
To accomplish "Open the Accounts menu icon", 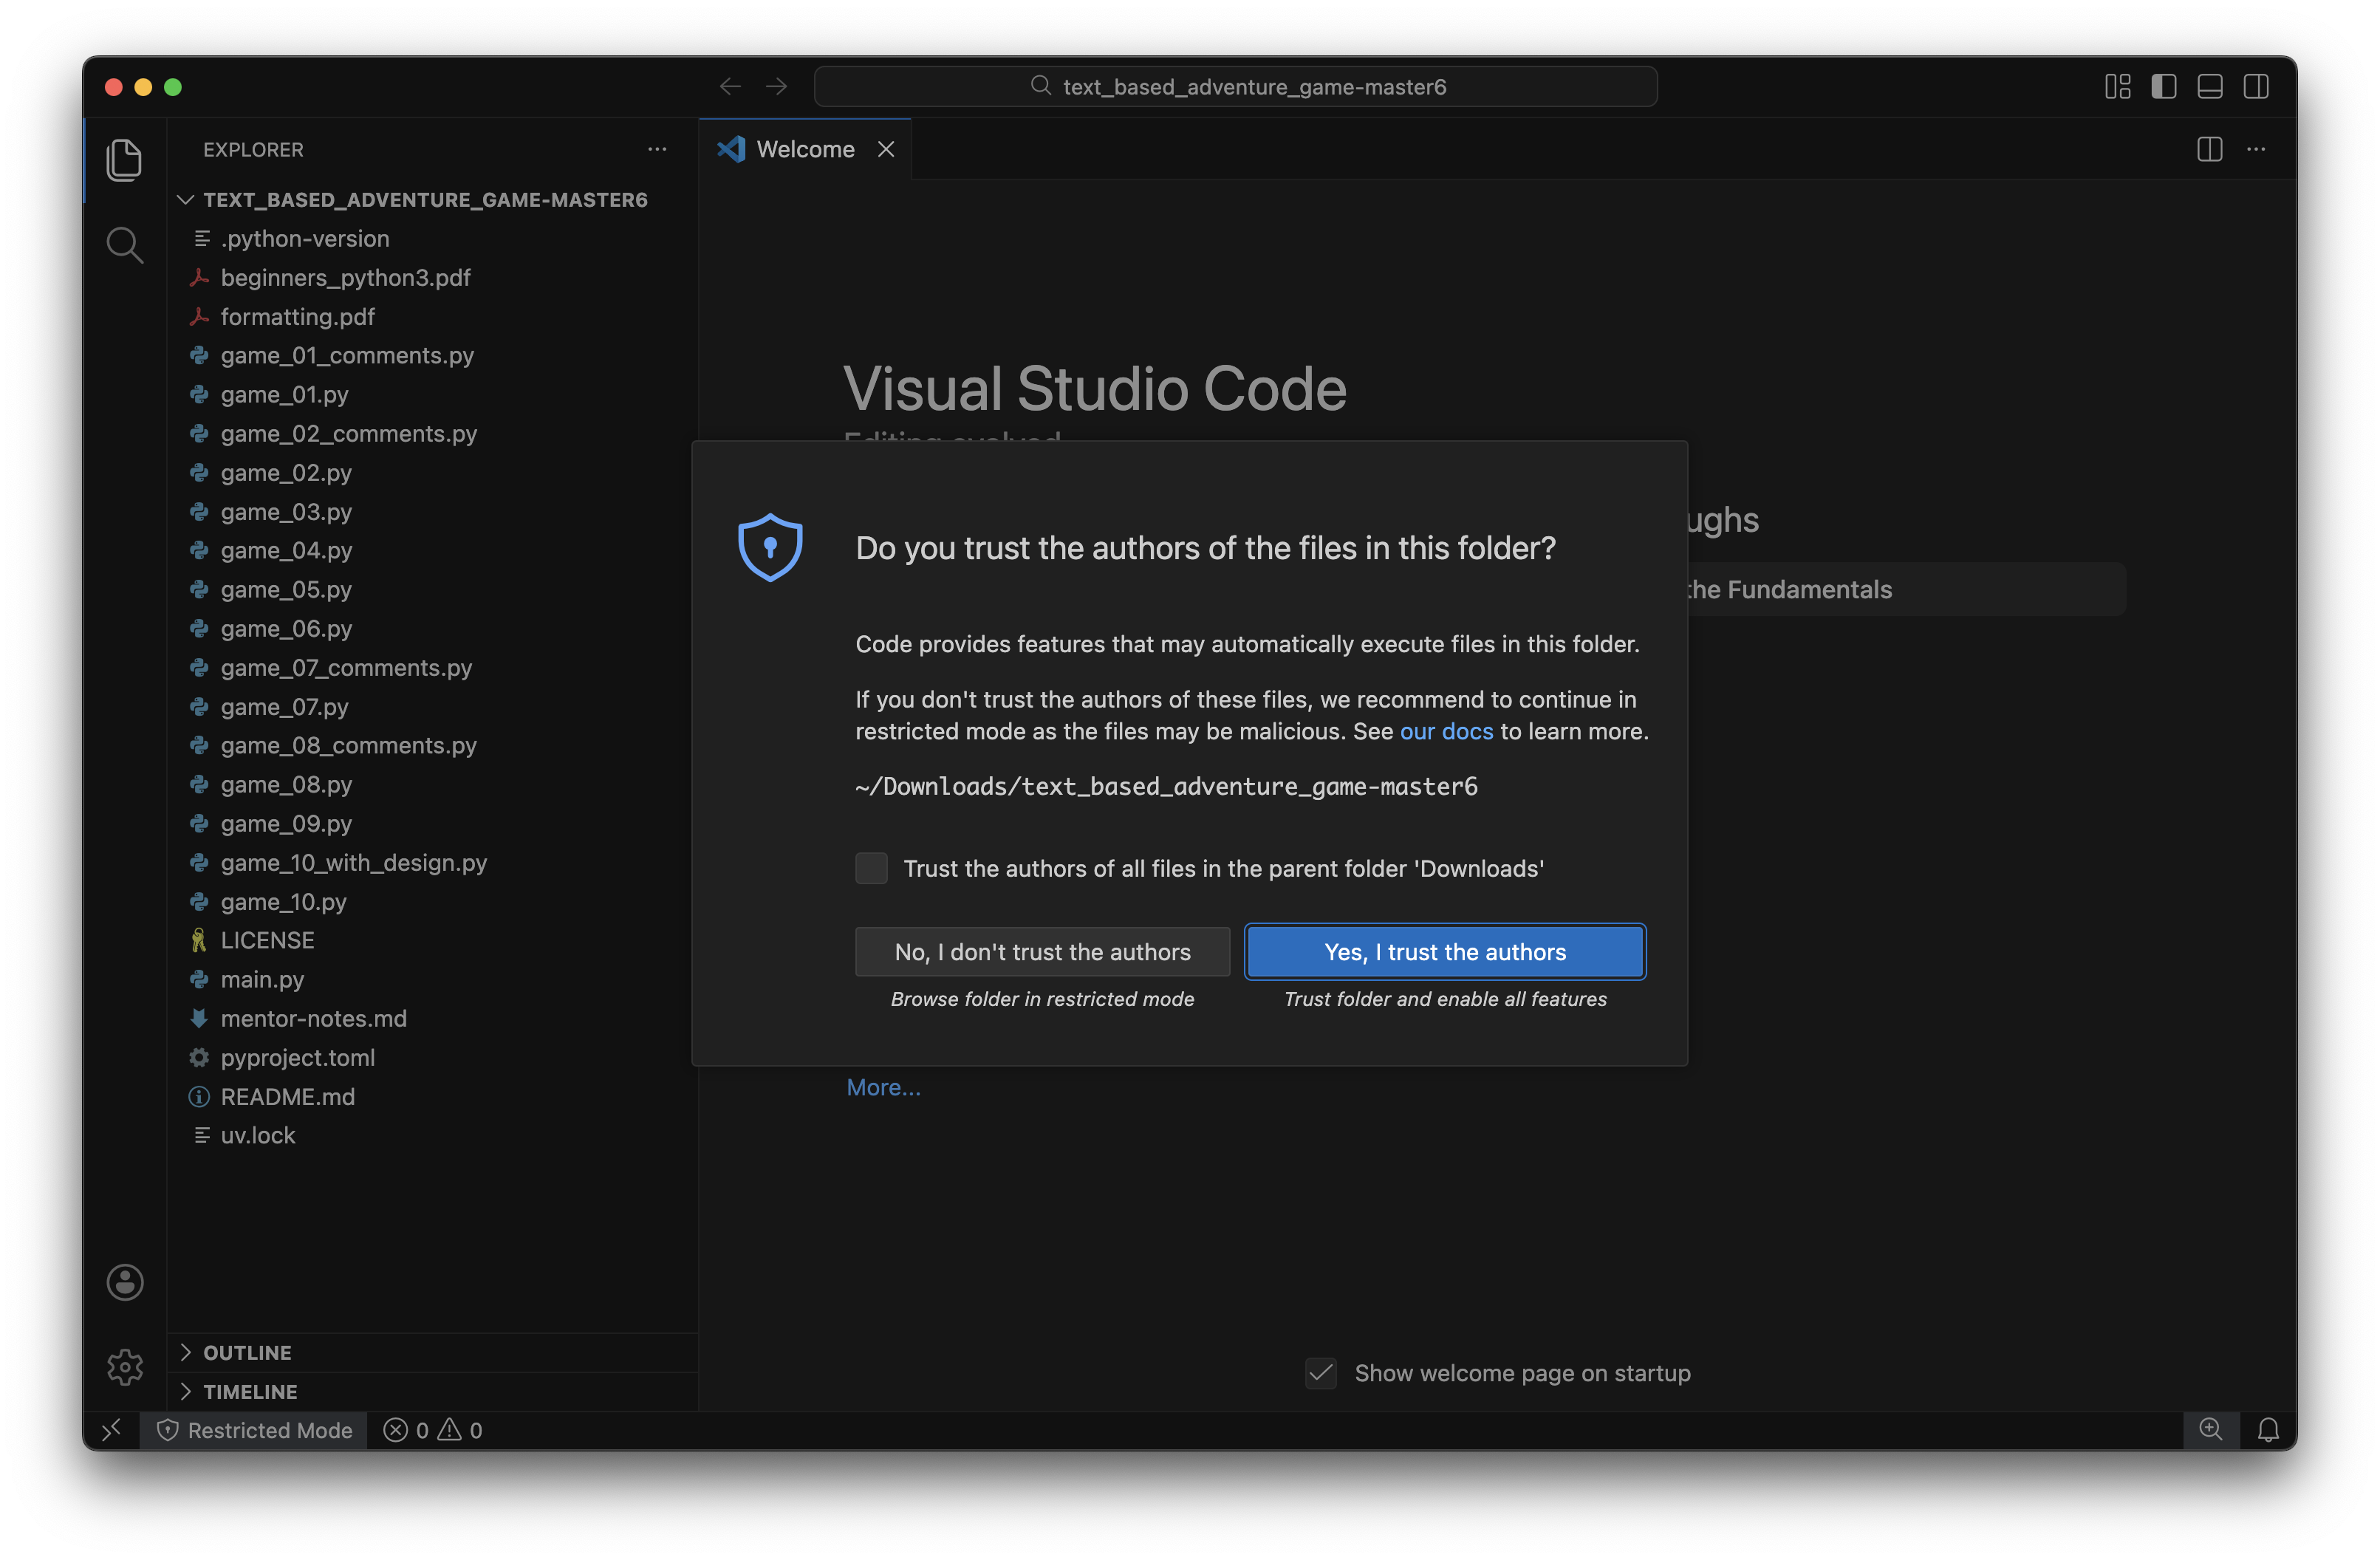I will (125, 1282).
